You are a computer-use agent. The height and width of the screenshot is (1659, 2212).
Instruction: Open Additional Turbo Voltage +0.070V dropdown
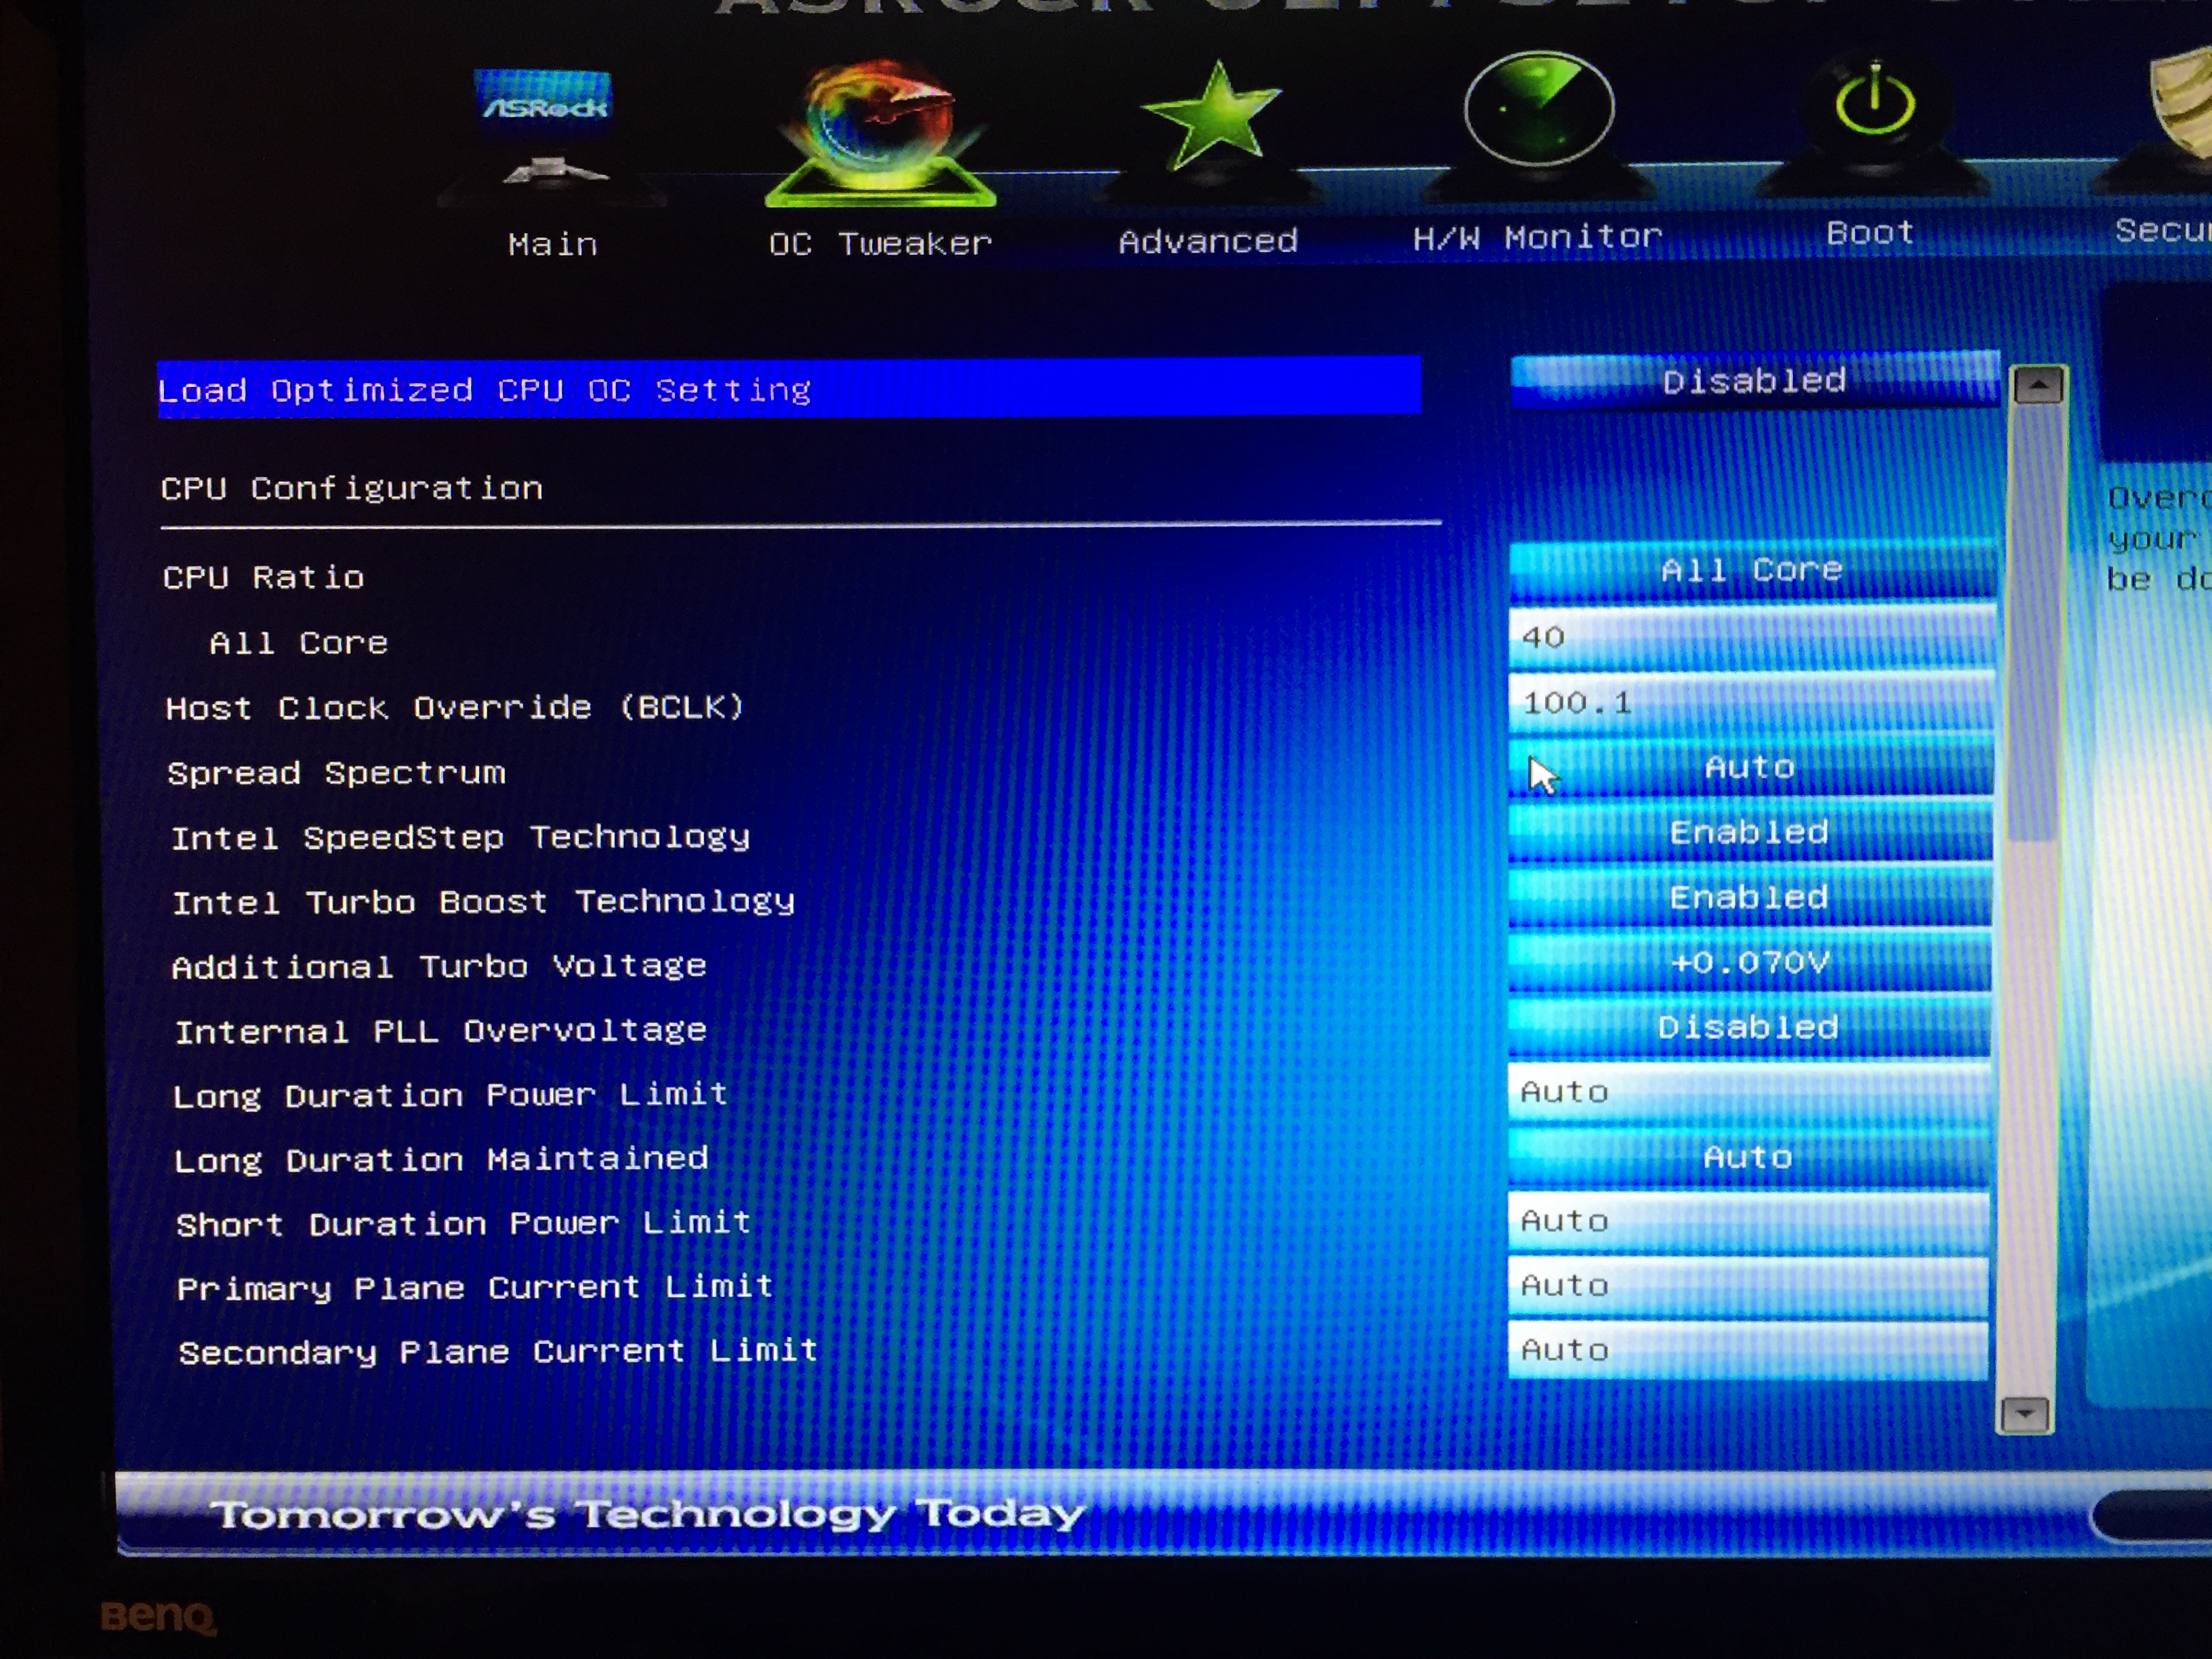[x=1749, y=962]
